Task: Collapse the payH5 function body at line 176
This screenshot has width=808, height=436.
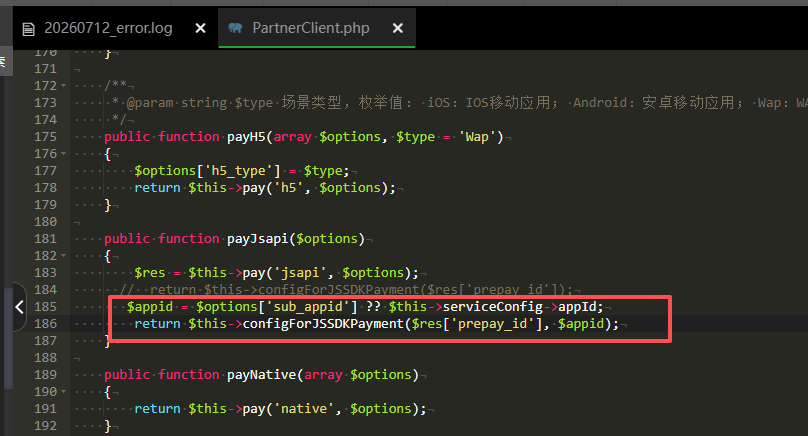Action: pos(63,154)
